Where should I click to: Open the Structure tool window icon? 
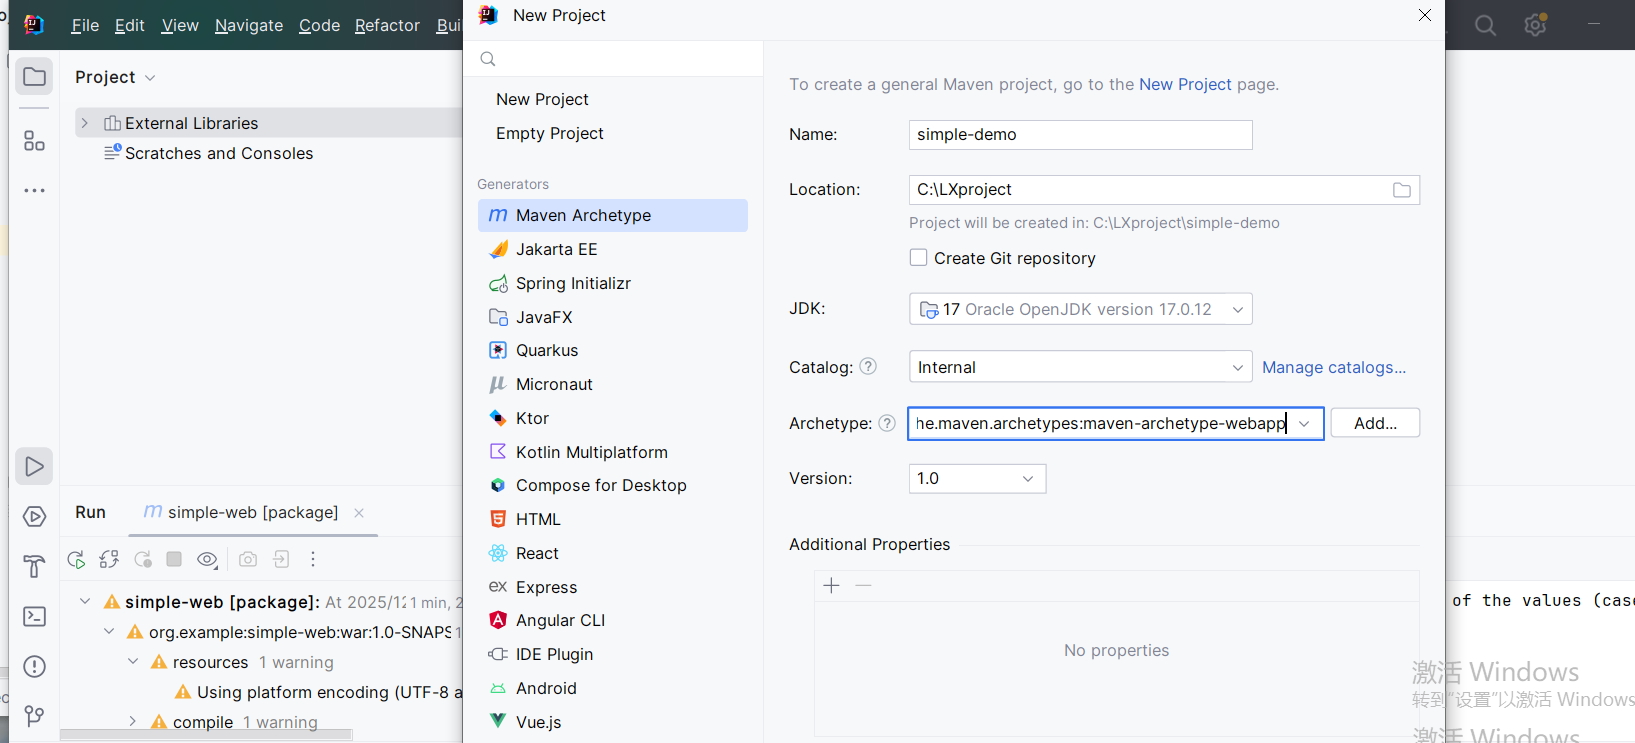pos(34,141)
